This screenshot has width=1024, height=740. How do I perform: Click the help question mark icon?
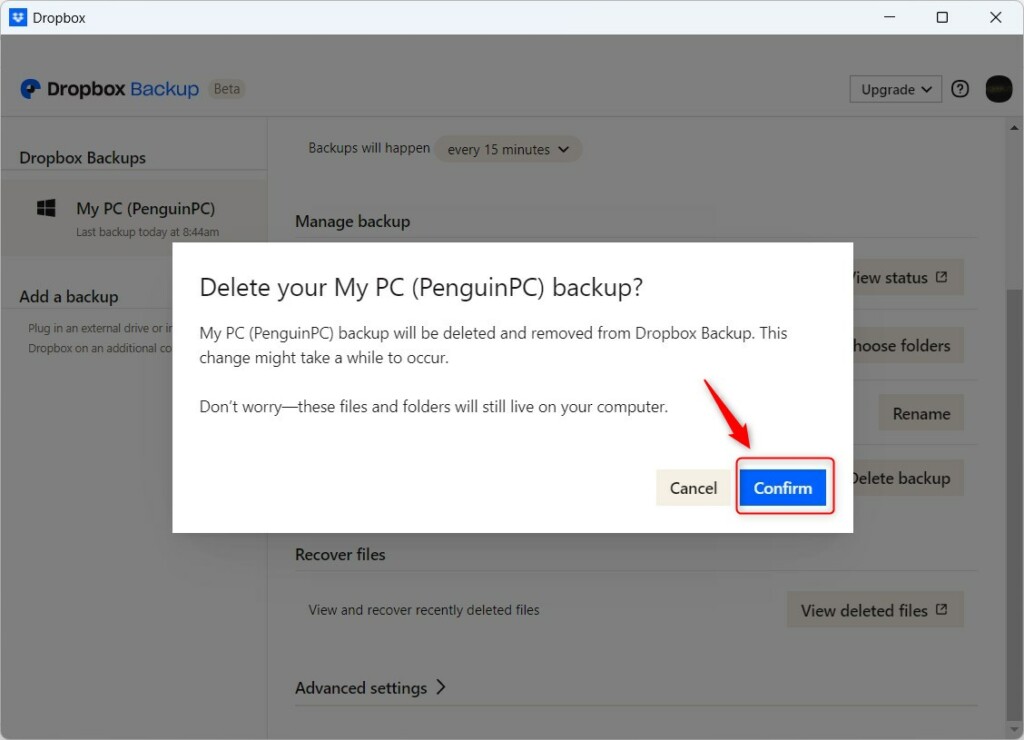[x=960, y=89]
